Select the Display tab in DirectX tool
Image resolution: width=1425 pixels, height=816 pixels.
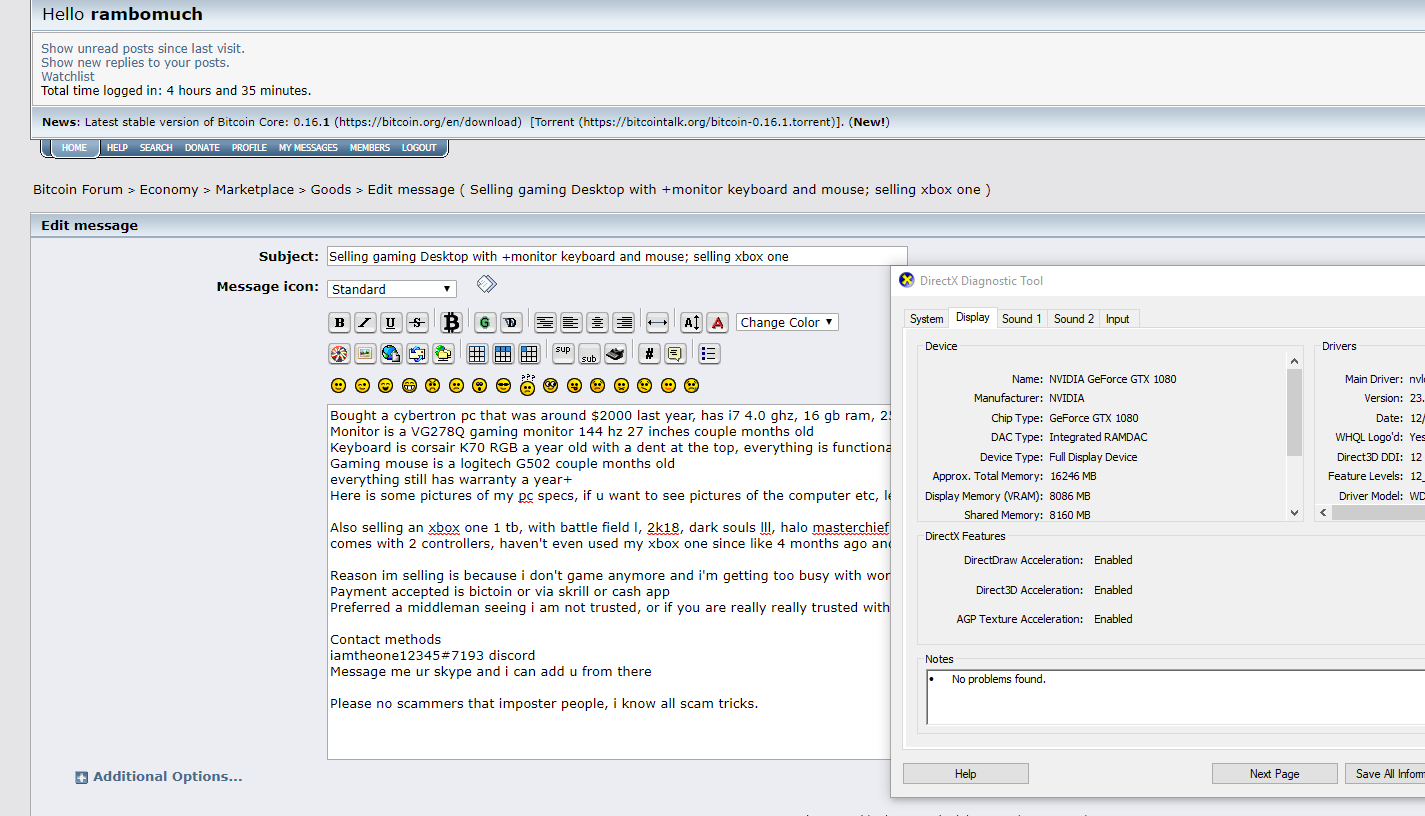point(972,317)
